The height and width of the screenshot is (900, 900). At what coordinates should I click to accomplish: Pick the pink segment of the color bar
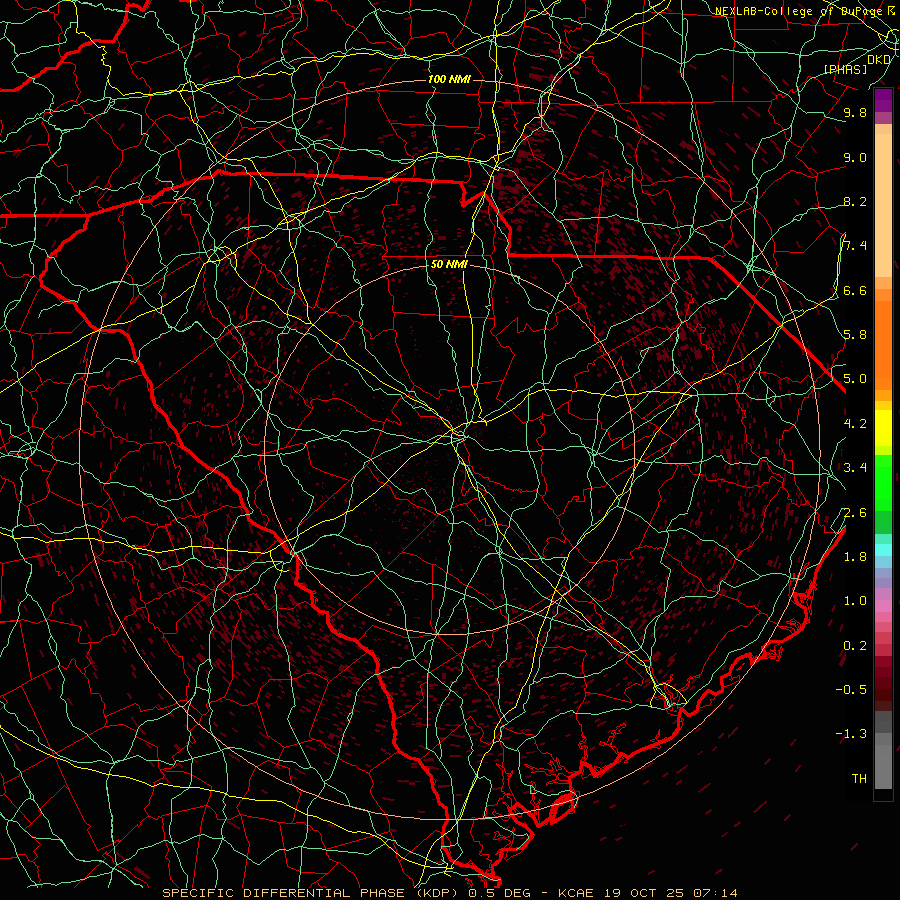[883, 606]
